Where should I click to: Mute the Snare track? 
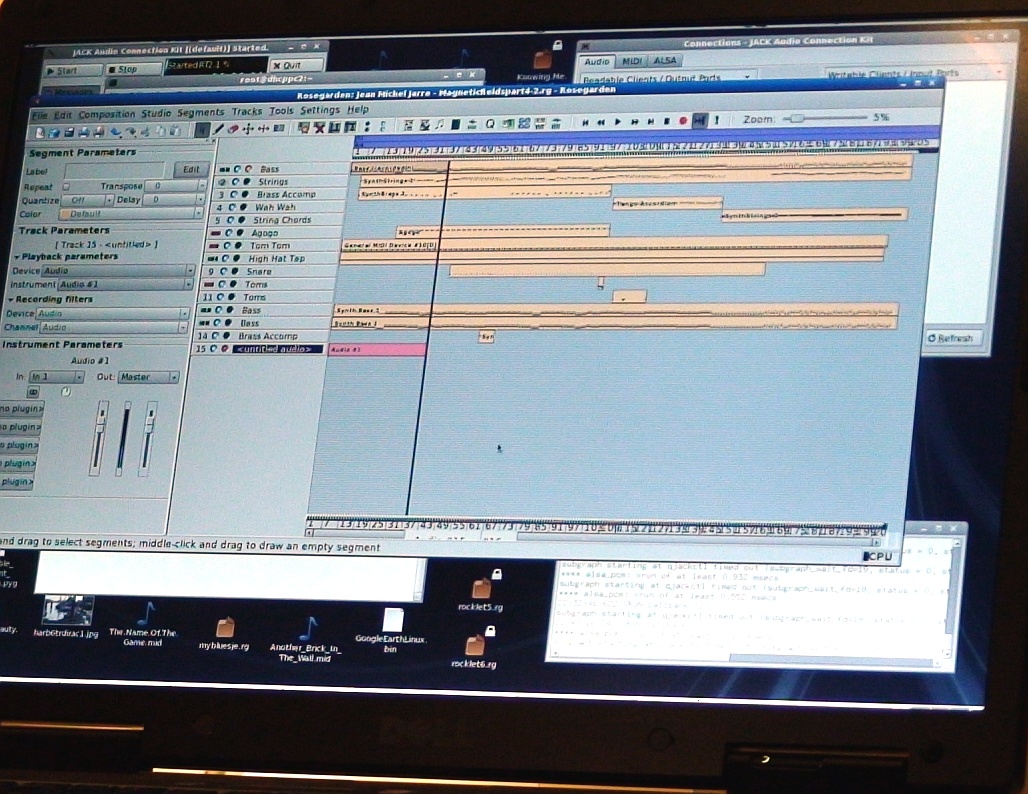(224, 271)
